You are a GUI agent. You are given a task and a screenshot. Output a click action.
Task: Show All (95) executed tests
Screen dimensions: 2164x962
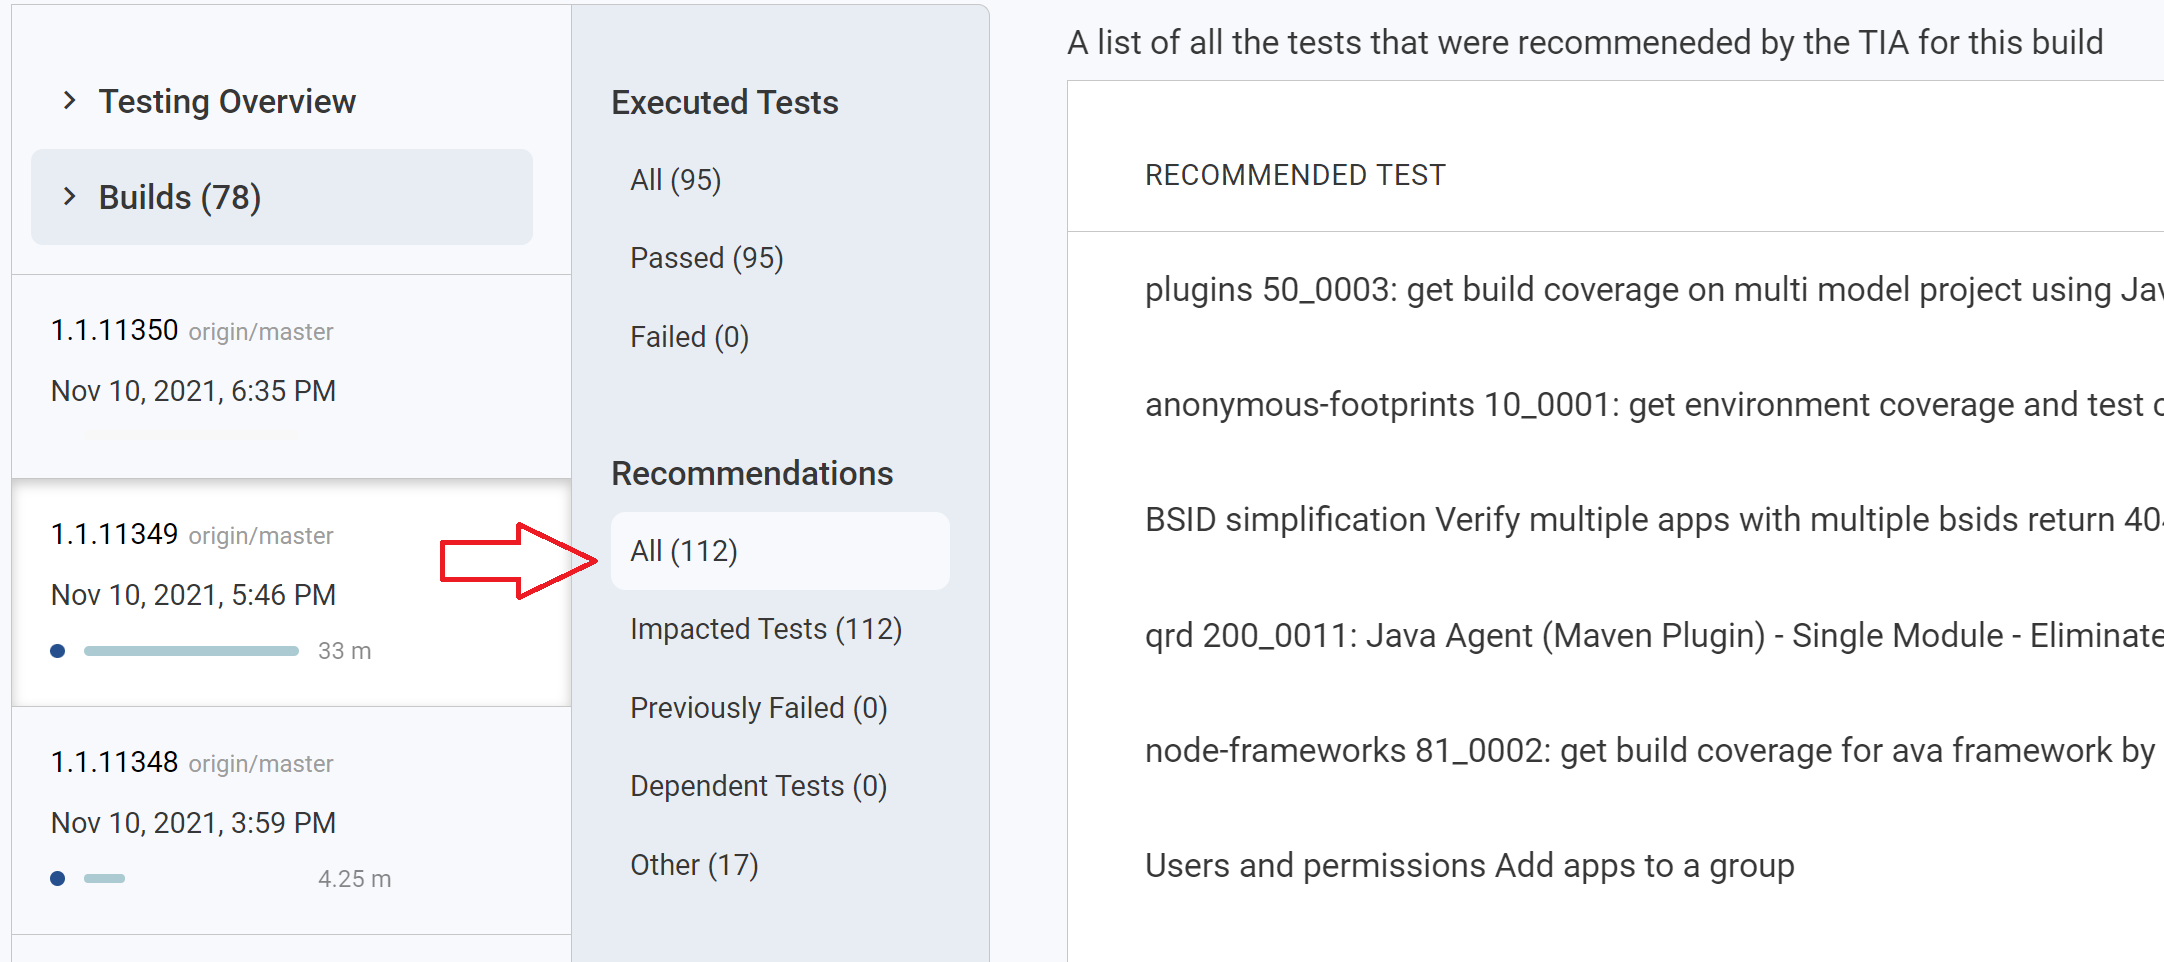[675, 180]
